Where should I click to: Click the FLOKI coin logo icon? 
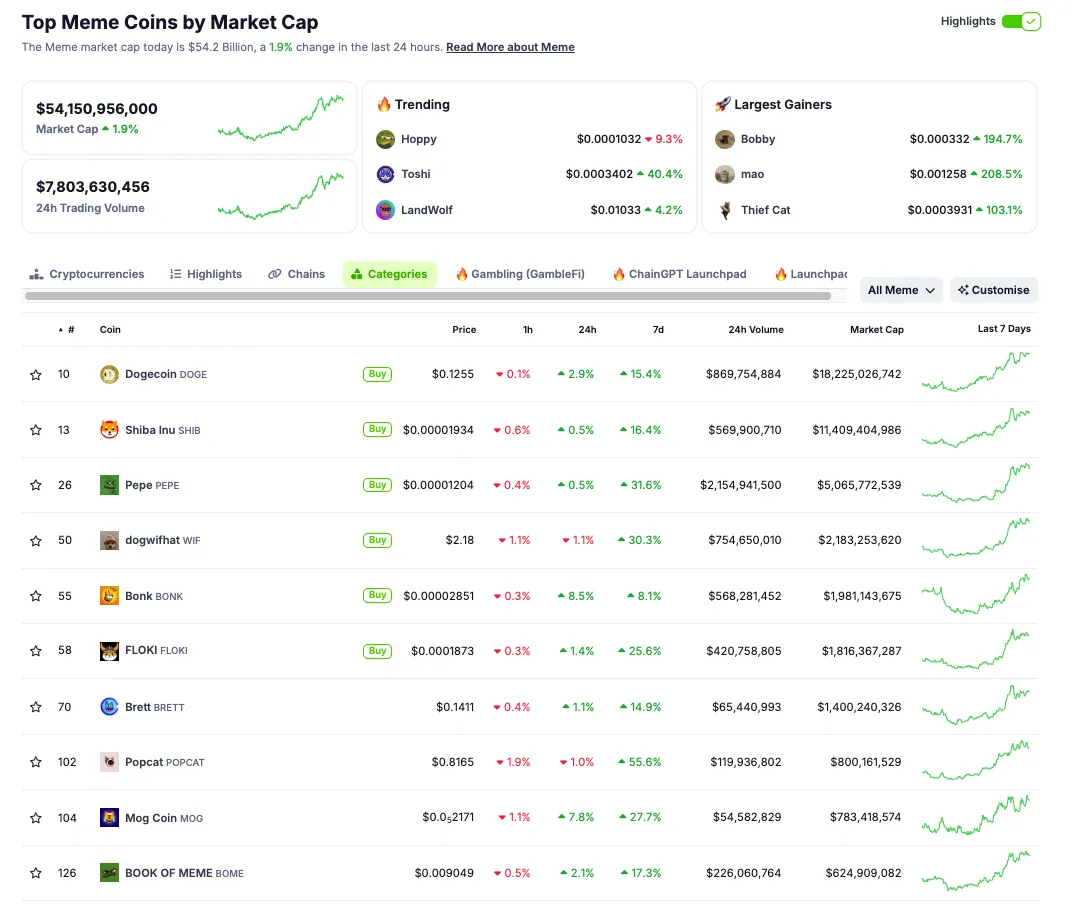(109, 651)
